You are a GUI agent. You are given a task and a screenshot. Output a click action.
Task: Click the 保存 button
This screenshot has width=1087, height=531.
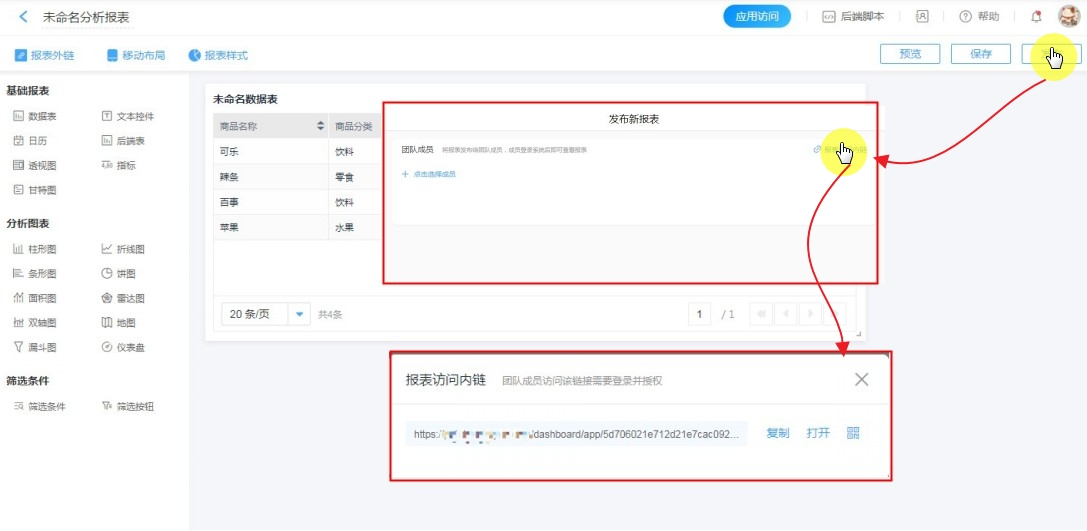tap(980, 54)
